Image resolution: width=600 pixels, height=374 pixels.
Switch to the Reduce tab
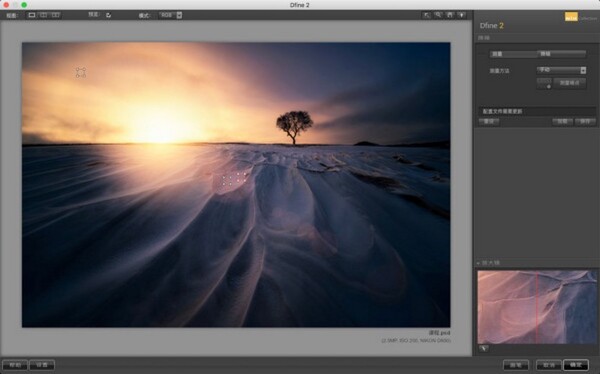coord(561,54)
